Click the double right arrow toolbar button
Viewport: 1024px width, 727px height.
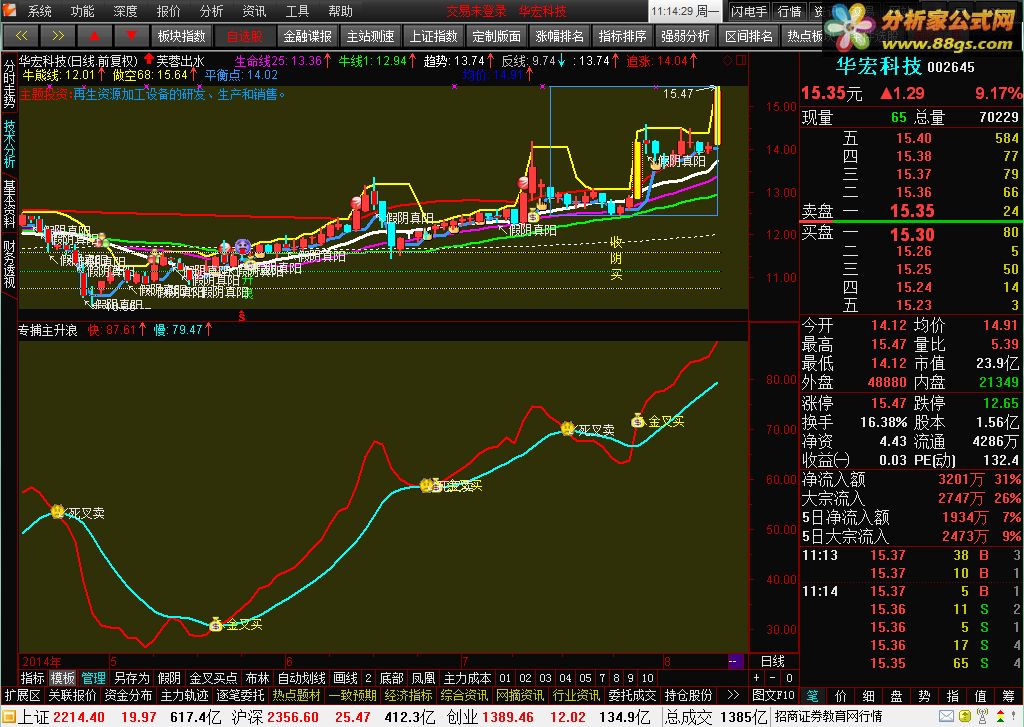point(57,37)
